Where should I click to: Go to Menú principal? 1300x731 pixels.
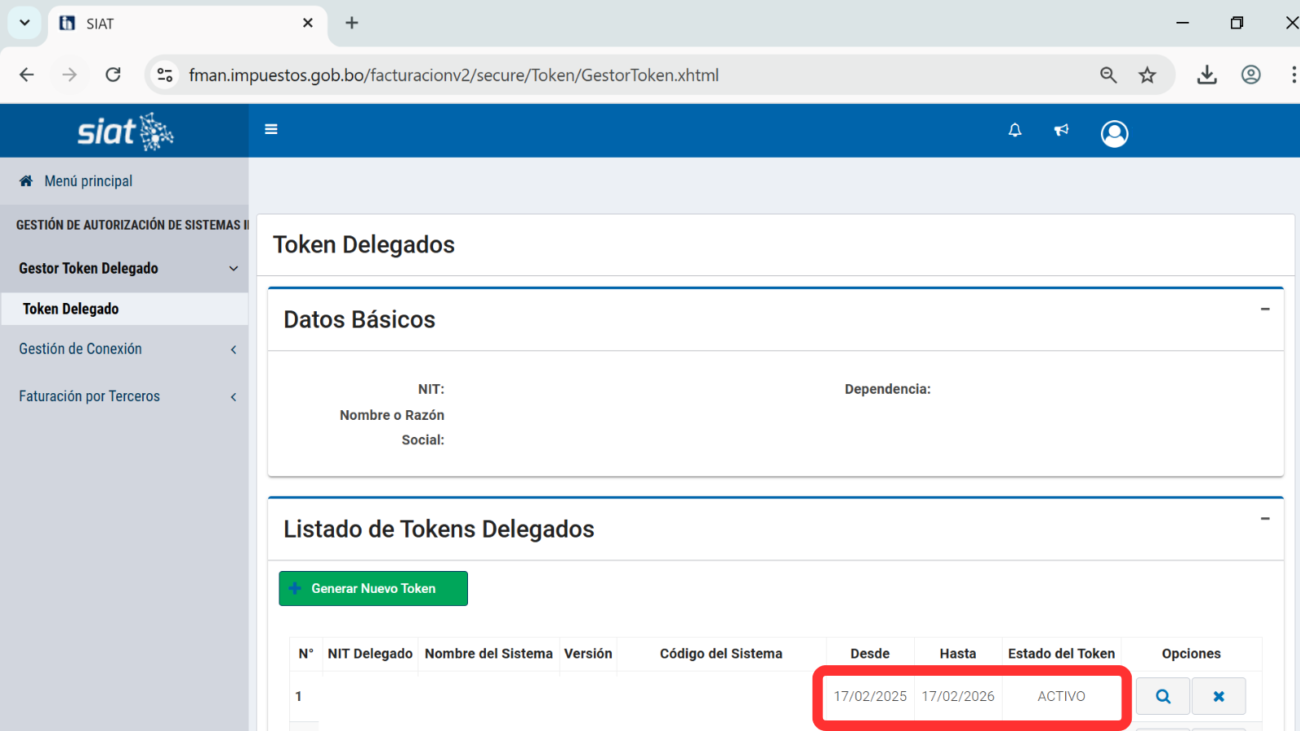click(x=88, y=181)
